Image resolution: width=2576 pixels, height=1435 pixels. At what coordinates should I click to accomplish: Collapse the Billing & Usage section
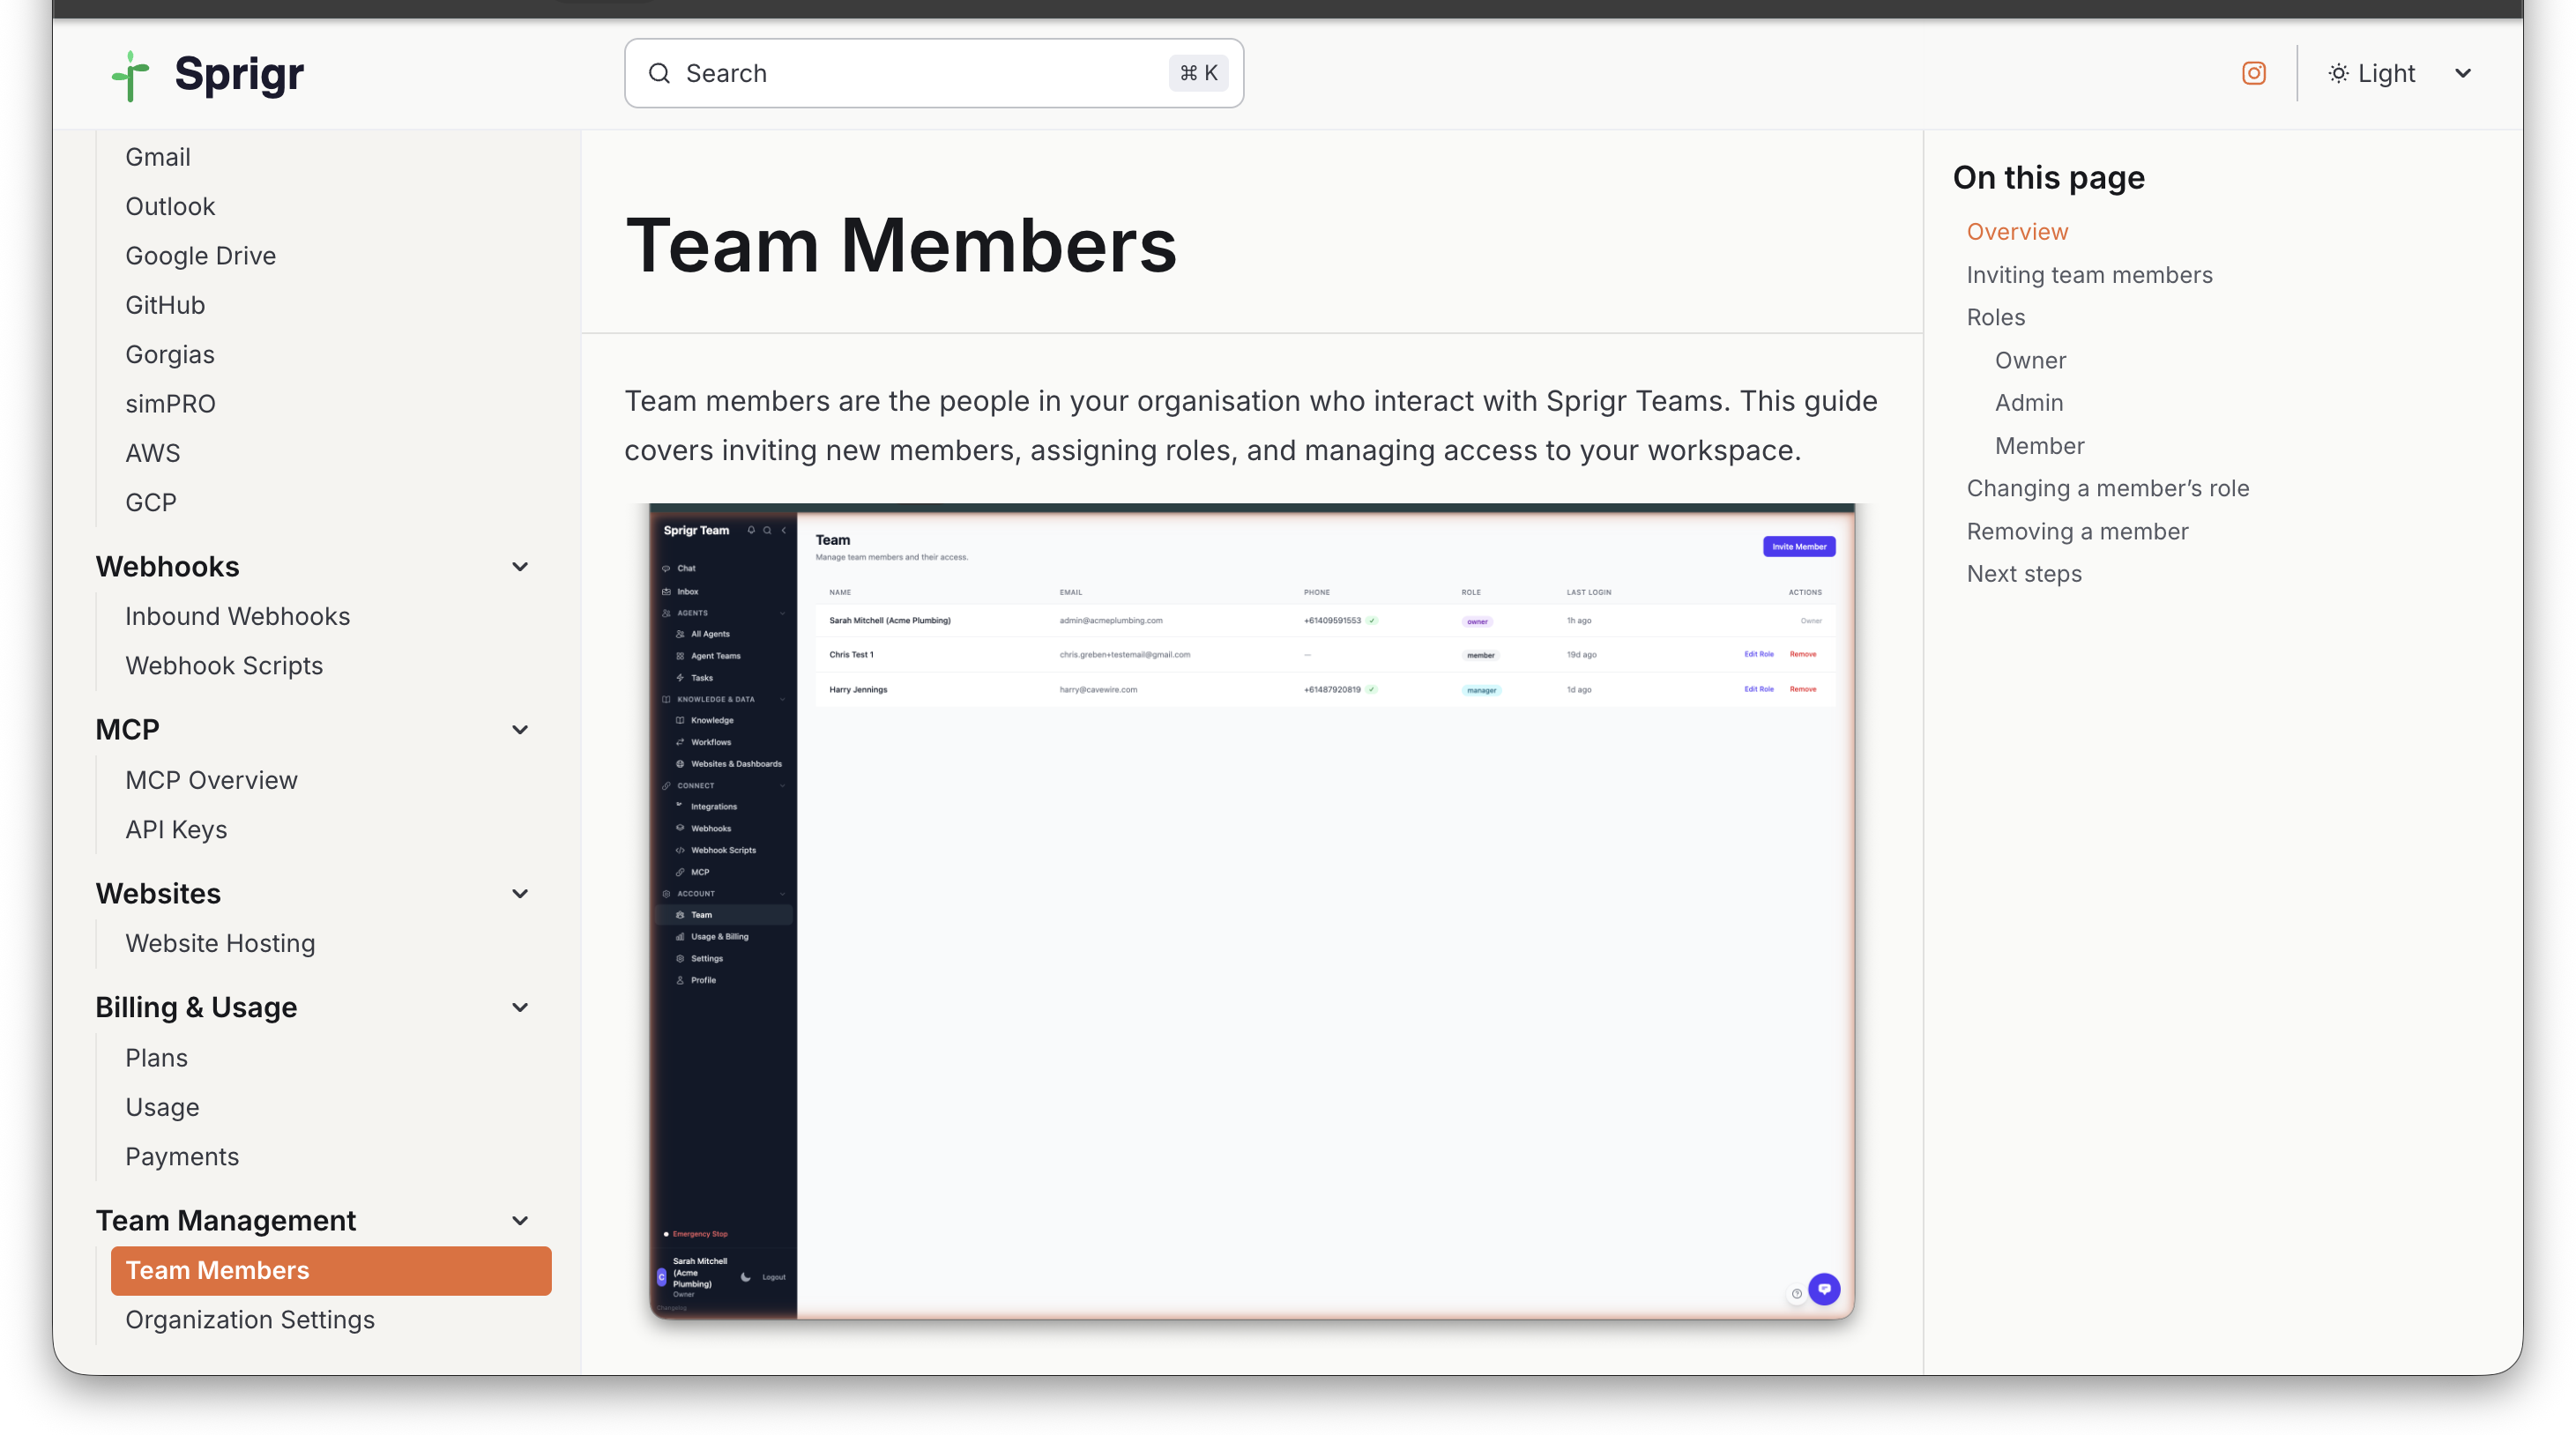point(520,1007)
